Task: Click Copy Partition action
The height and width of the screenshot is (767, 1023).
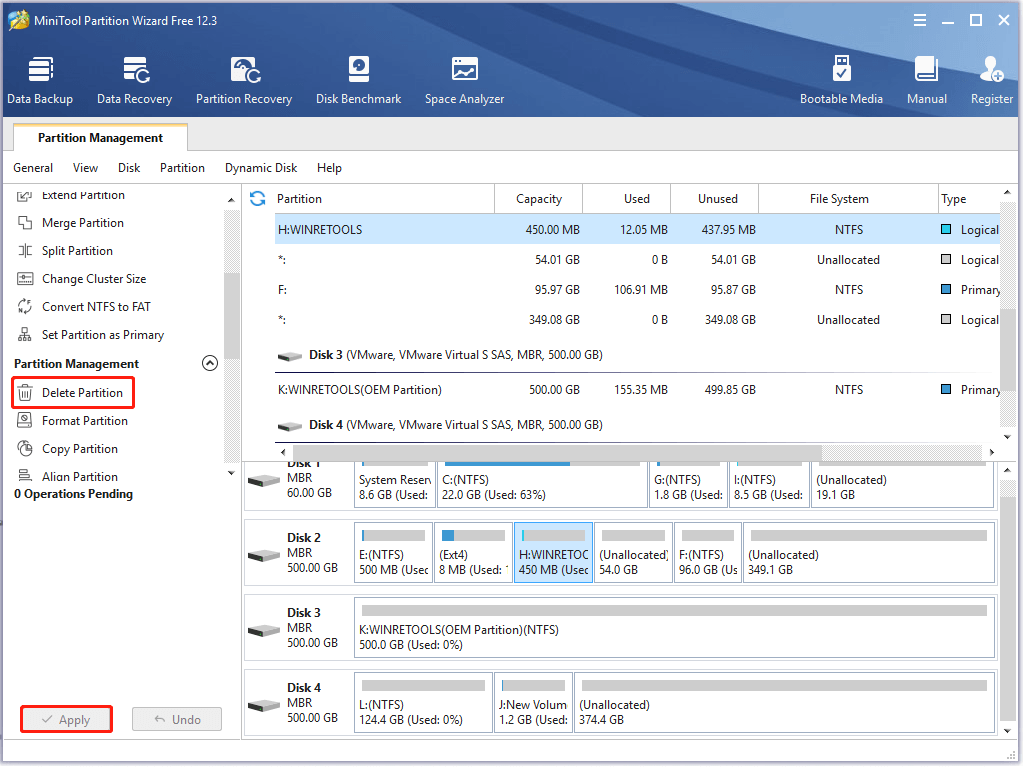Action: [80, 449]
